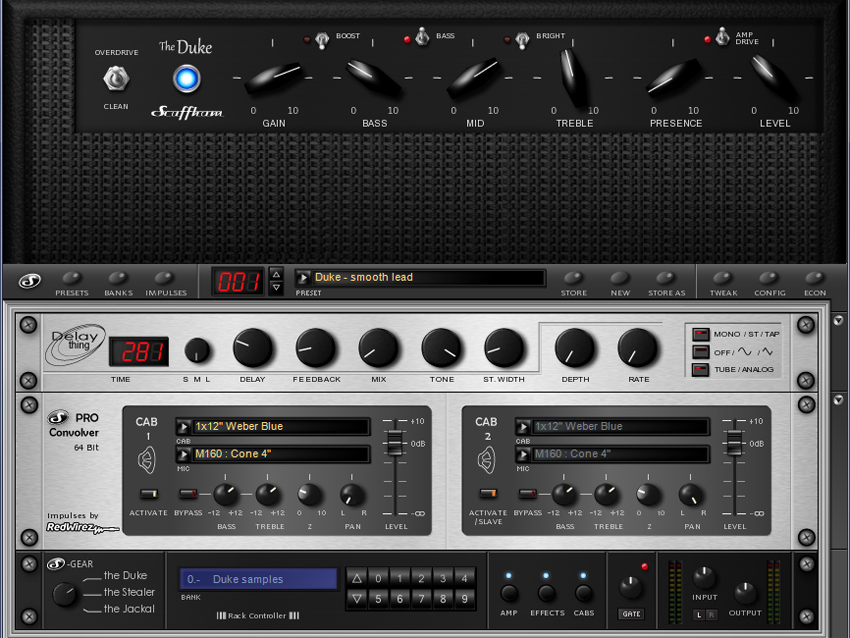The height and width of the screenshot is (638, 850).
Task: Click the Store As button
Action: tap(667, 279)
